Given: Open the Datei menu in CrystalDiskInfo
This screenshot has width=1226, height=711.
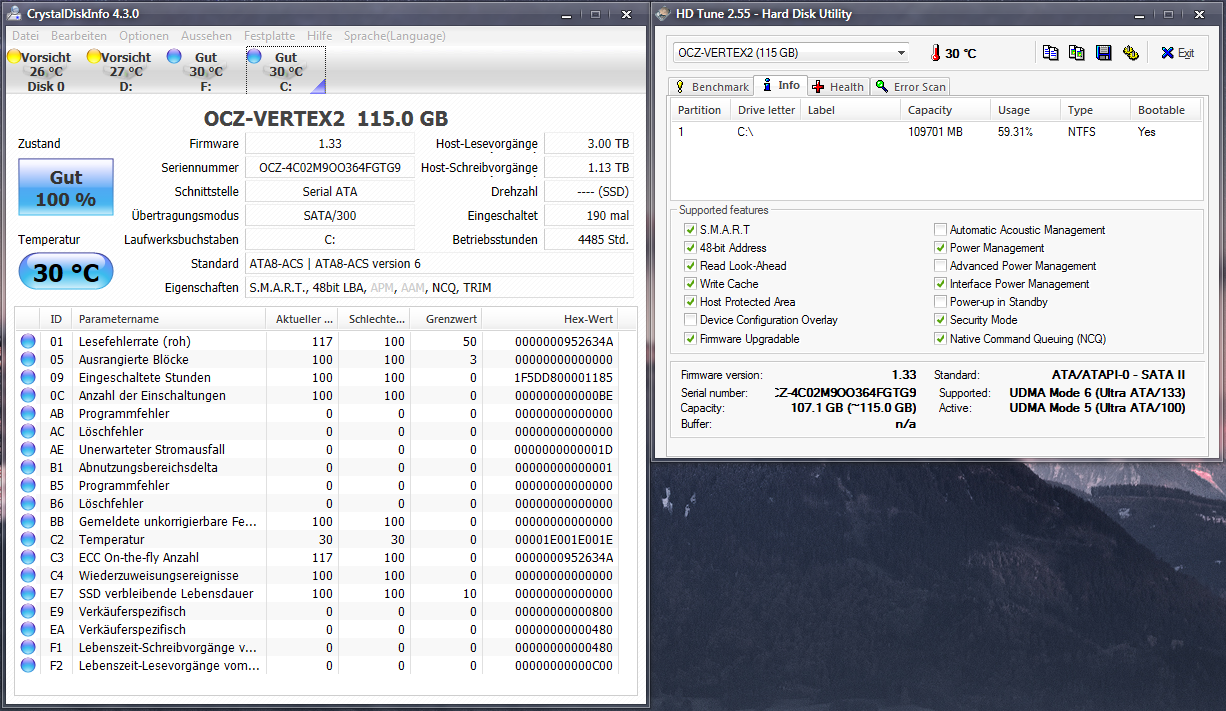Looking at the screenshot, I should (26, 36).
